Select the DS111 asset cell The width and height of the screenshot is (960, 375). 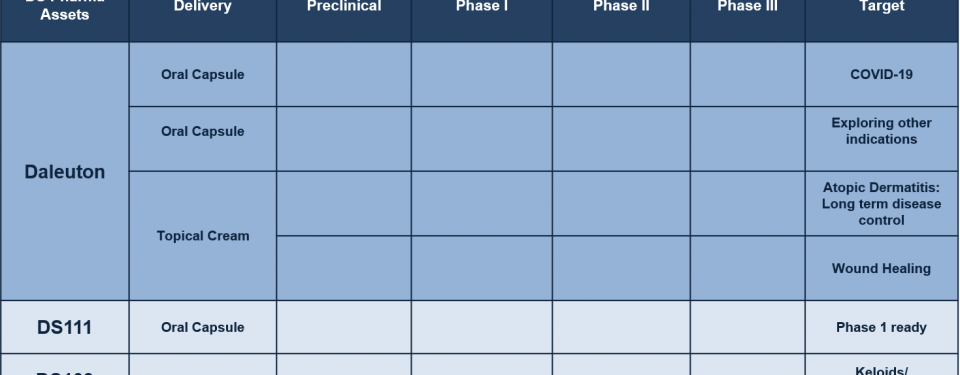point(65,327)
